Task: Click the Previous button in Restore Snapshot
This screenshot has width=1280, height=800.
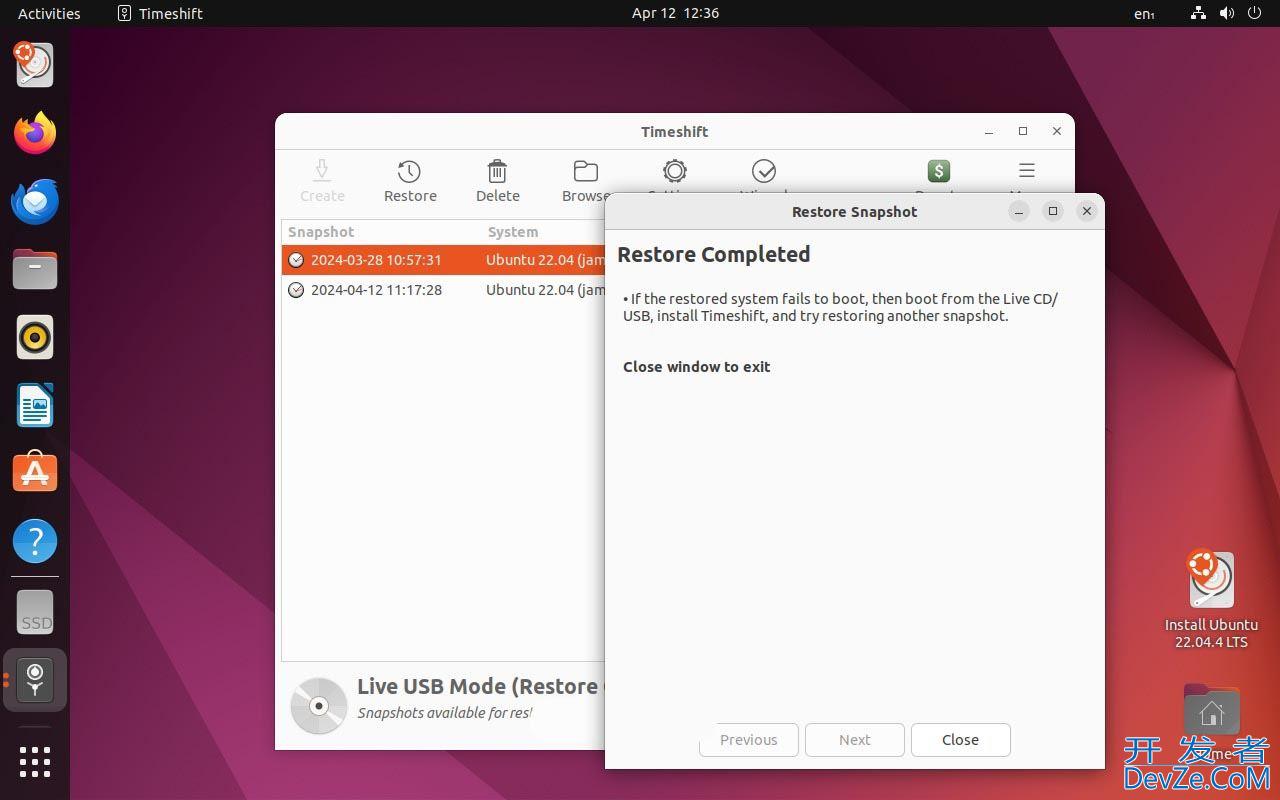Action: (748, 740)
